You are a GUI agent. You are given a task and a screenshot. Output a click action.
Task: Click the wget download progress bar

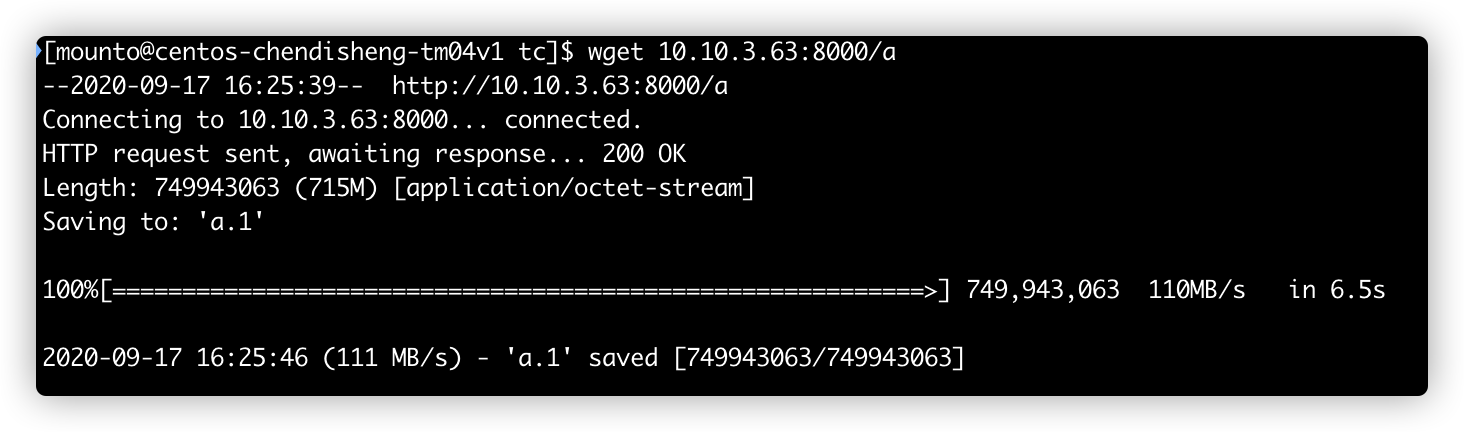(x=520, y=291)
